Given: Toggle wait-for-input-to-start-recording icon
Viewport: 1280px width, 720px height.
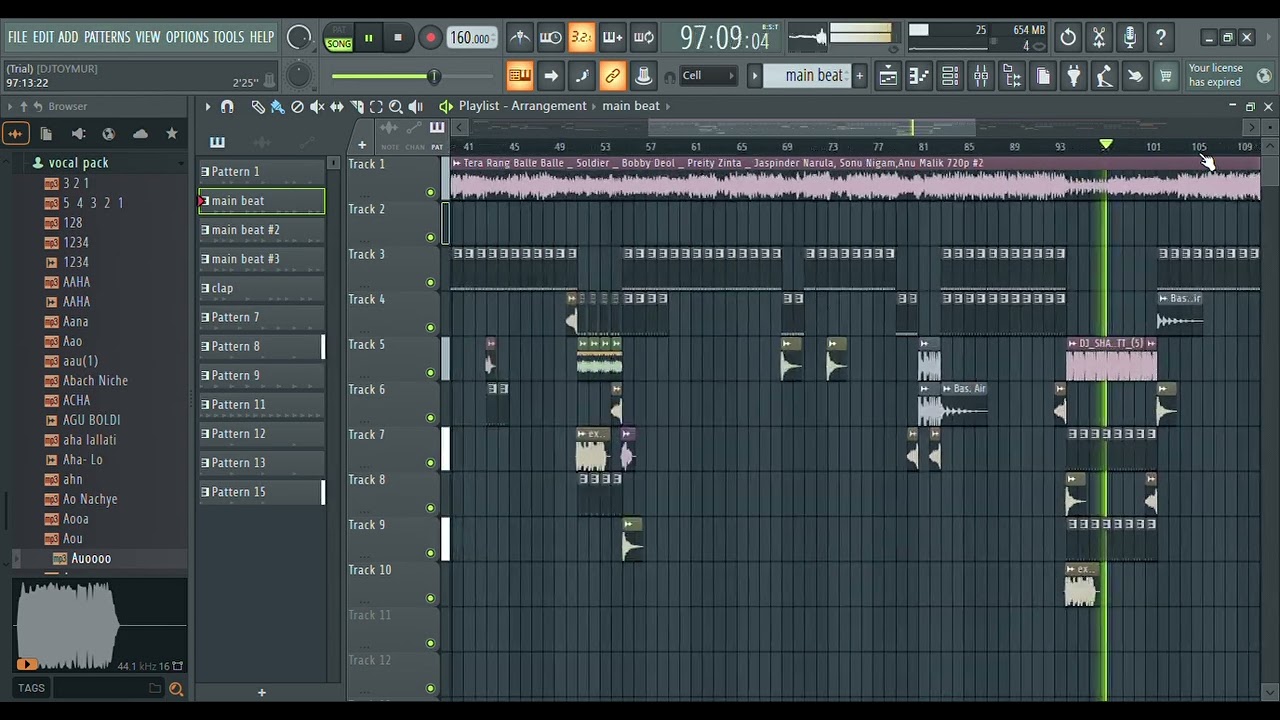Looking at the screenshot, I should pyautogui.click(x=551, y=38).
